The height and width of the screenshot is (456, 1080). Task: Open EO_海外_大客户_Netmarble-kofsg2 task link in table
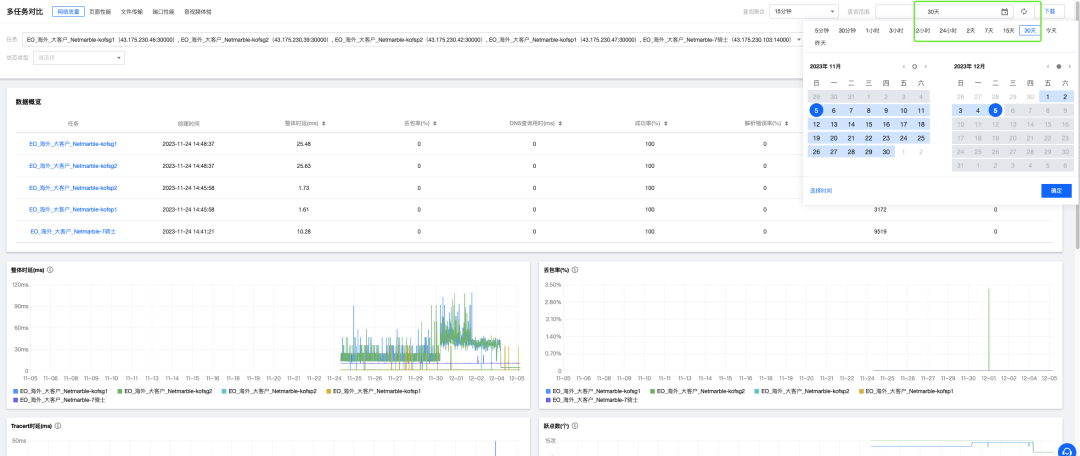point(73,165)
